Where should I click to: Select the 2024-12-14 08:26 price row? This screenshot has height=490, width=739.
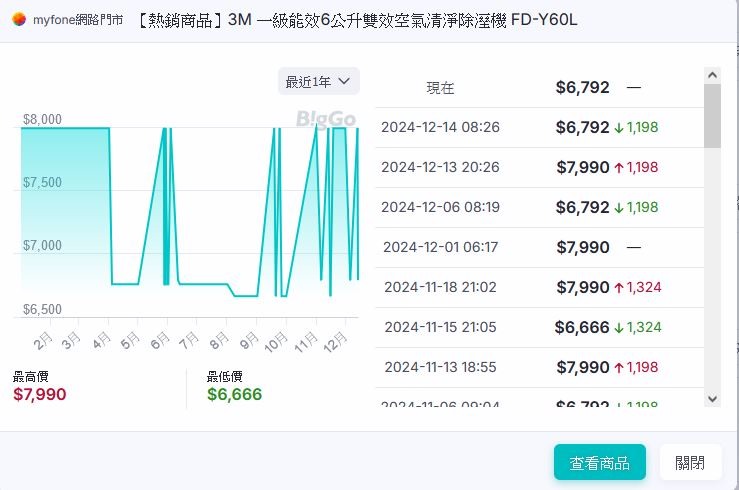tap(540, 127)
